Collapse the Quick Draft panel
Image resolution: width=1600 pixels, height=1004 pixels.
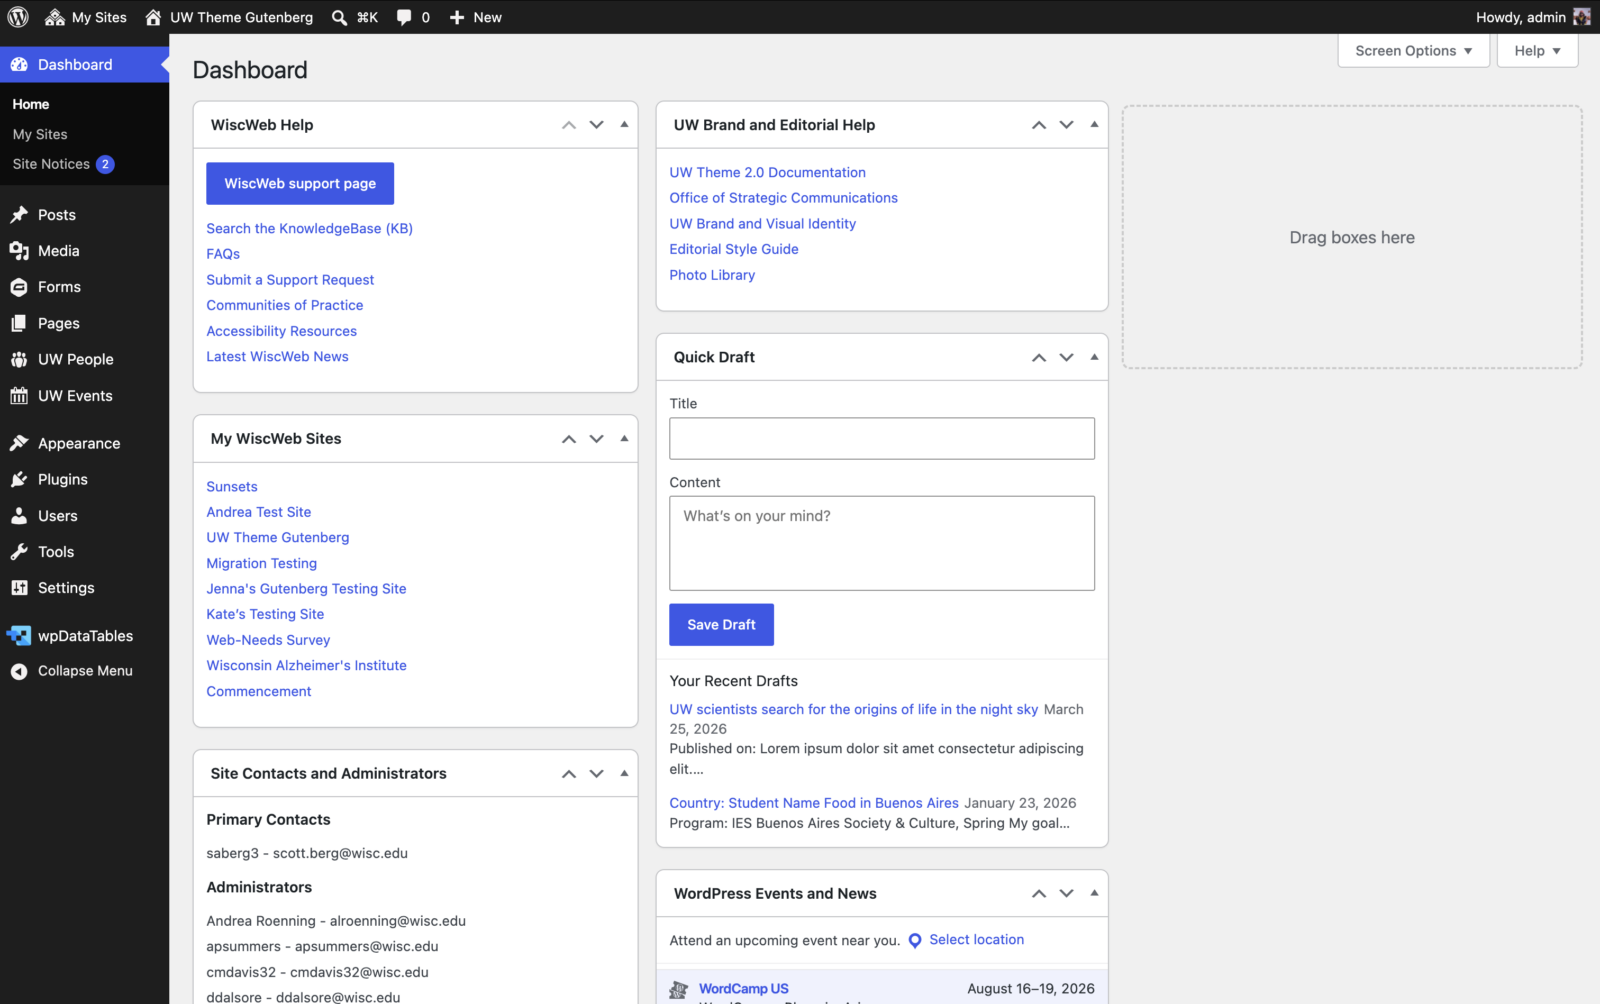click(1094, 357)
